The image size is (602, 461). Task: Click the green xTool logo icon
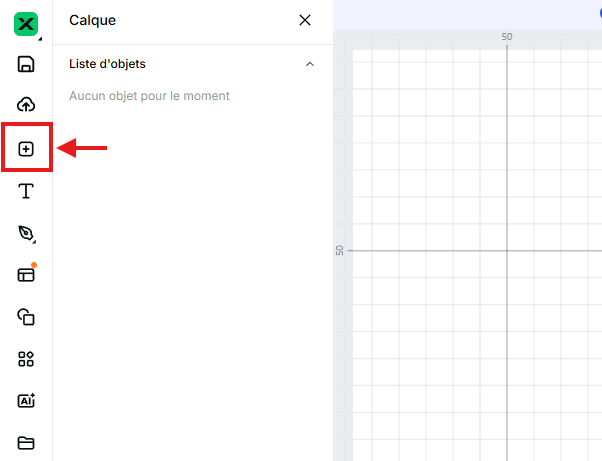tap(26, 22)
